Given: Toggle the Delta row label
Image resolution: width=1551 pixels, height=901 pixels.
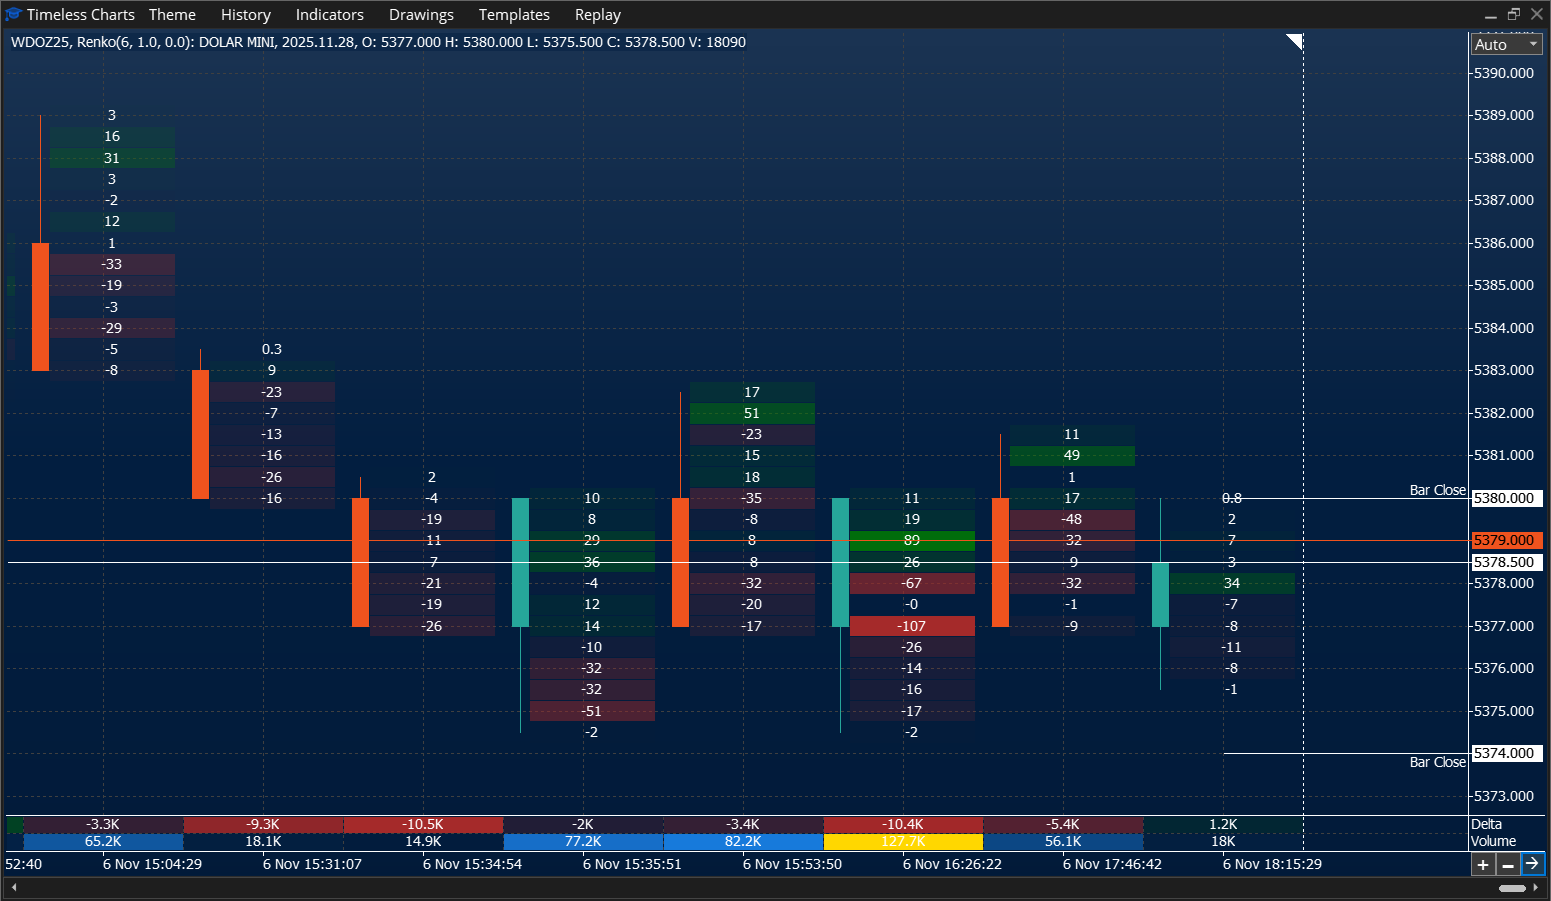Looking at the screenshot, I should 1486,824.
